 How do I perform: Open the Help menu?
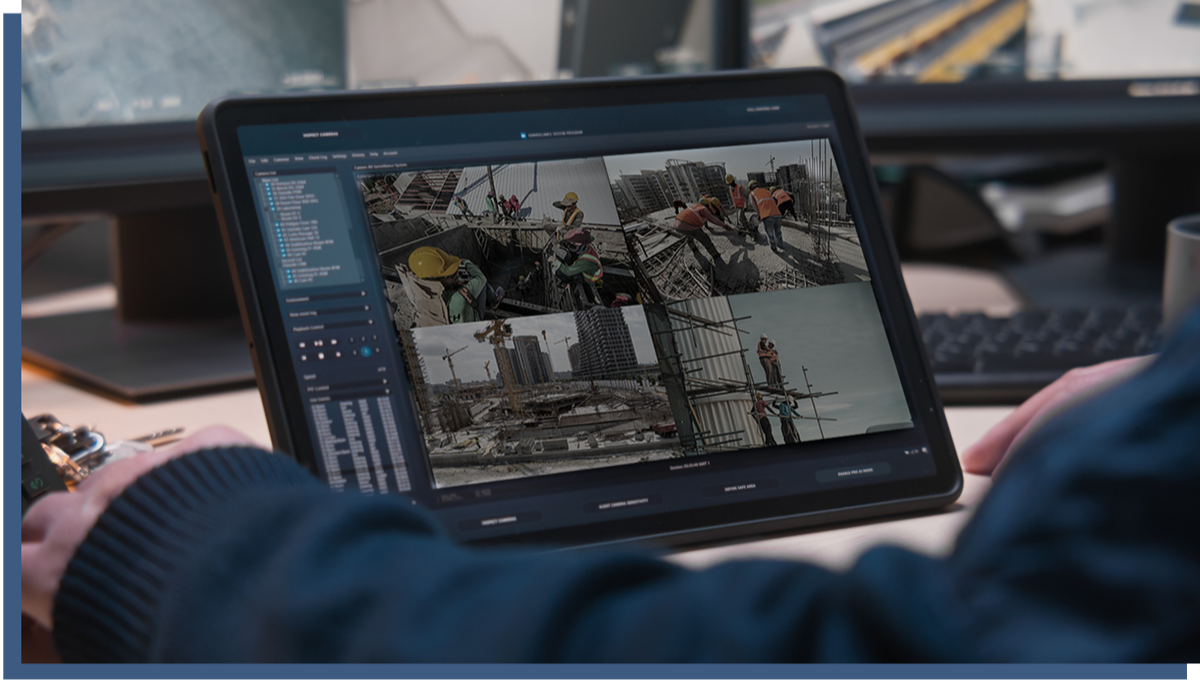(374, 154)
